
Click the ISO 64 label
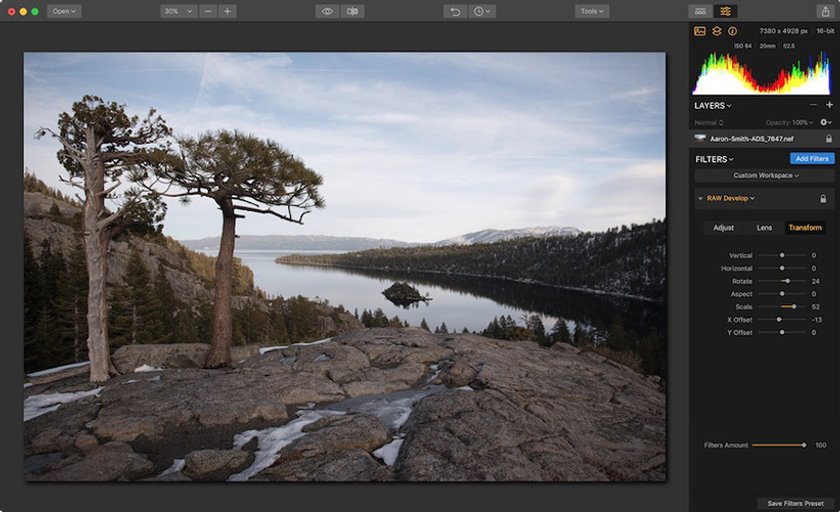pyautogui.click(x=742, y=46)
